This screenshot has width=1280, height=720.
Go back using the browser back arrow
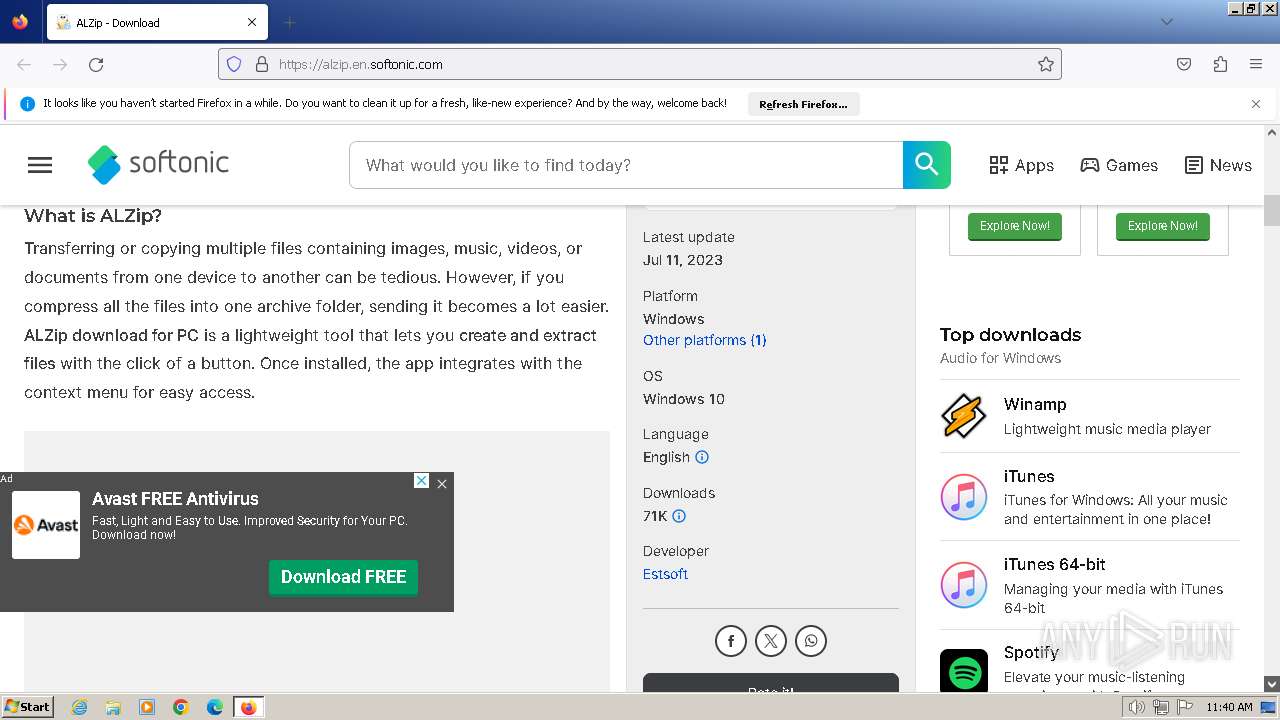point(24,64)
